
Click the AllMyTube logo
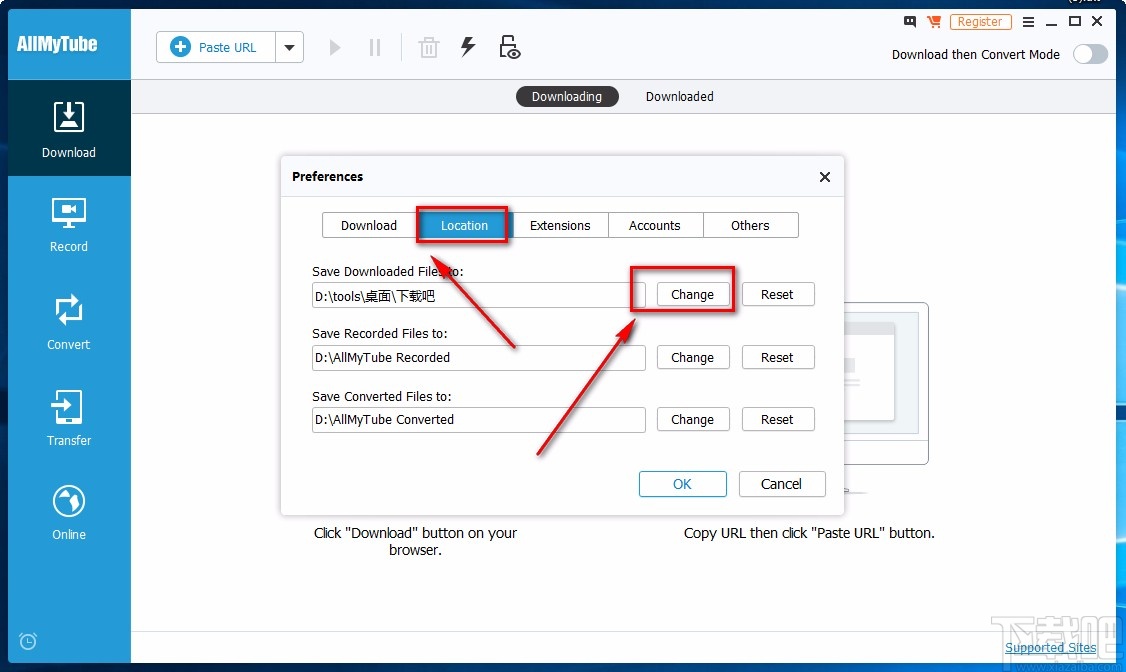(57, 44)
